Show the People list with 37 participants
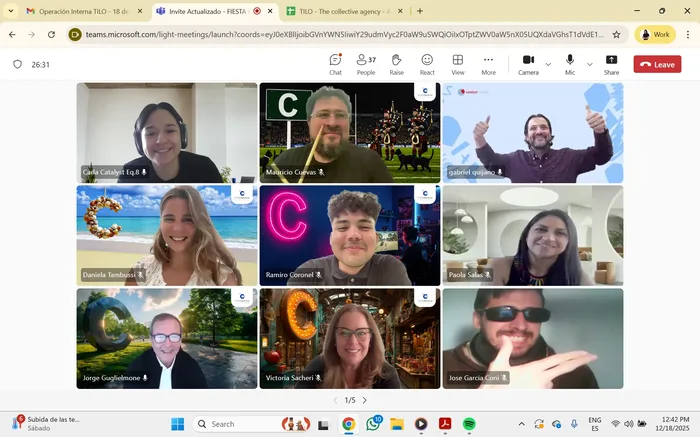Image resolution: width=700 pixels, height=437 pixels. click(366, 64)
